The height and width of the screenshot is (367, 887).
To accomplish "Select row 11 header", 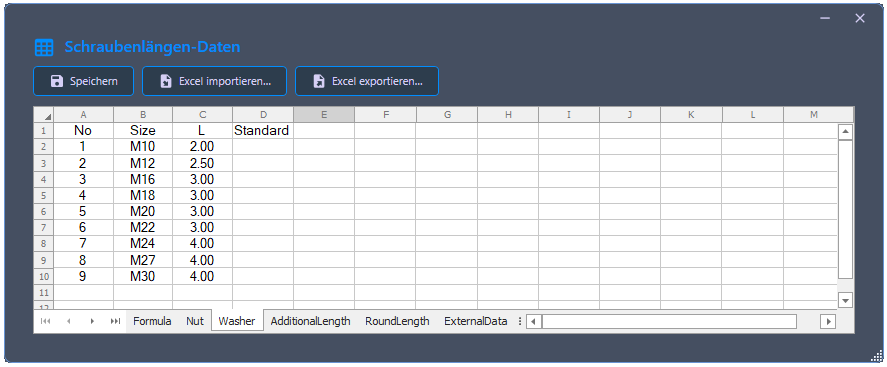I will [44, 292].
